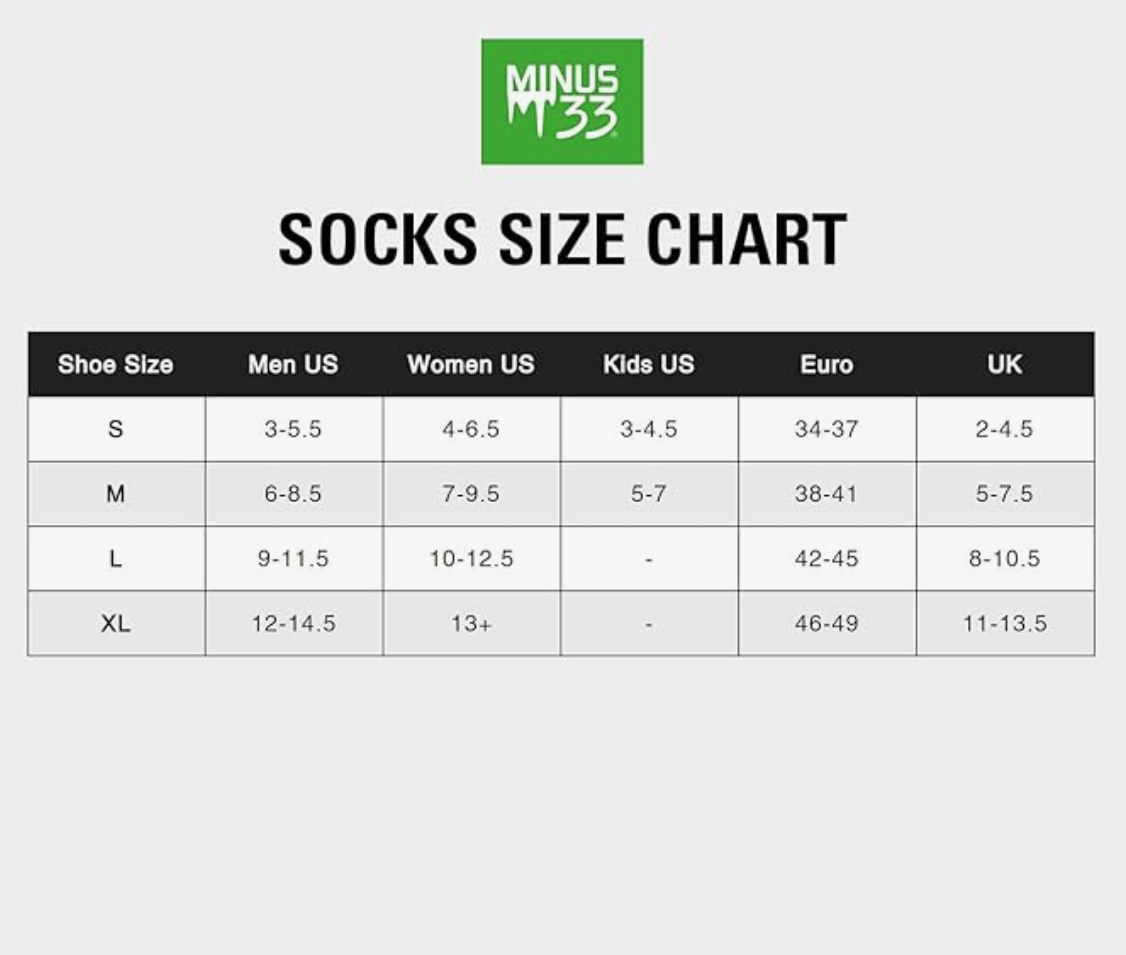Click the Socks Size Chart heading

tap(562, 239)
